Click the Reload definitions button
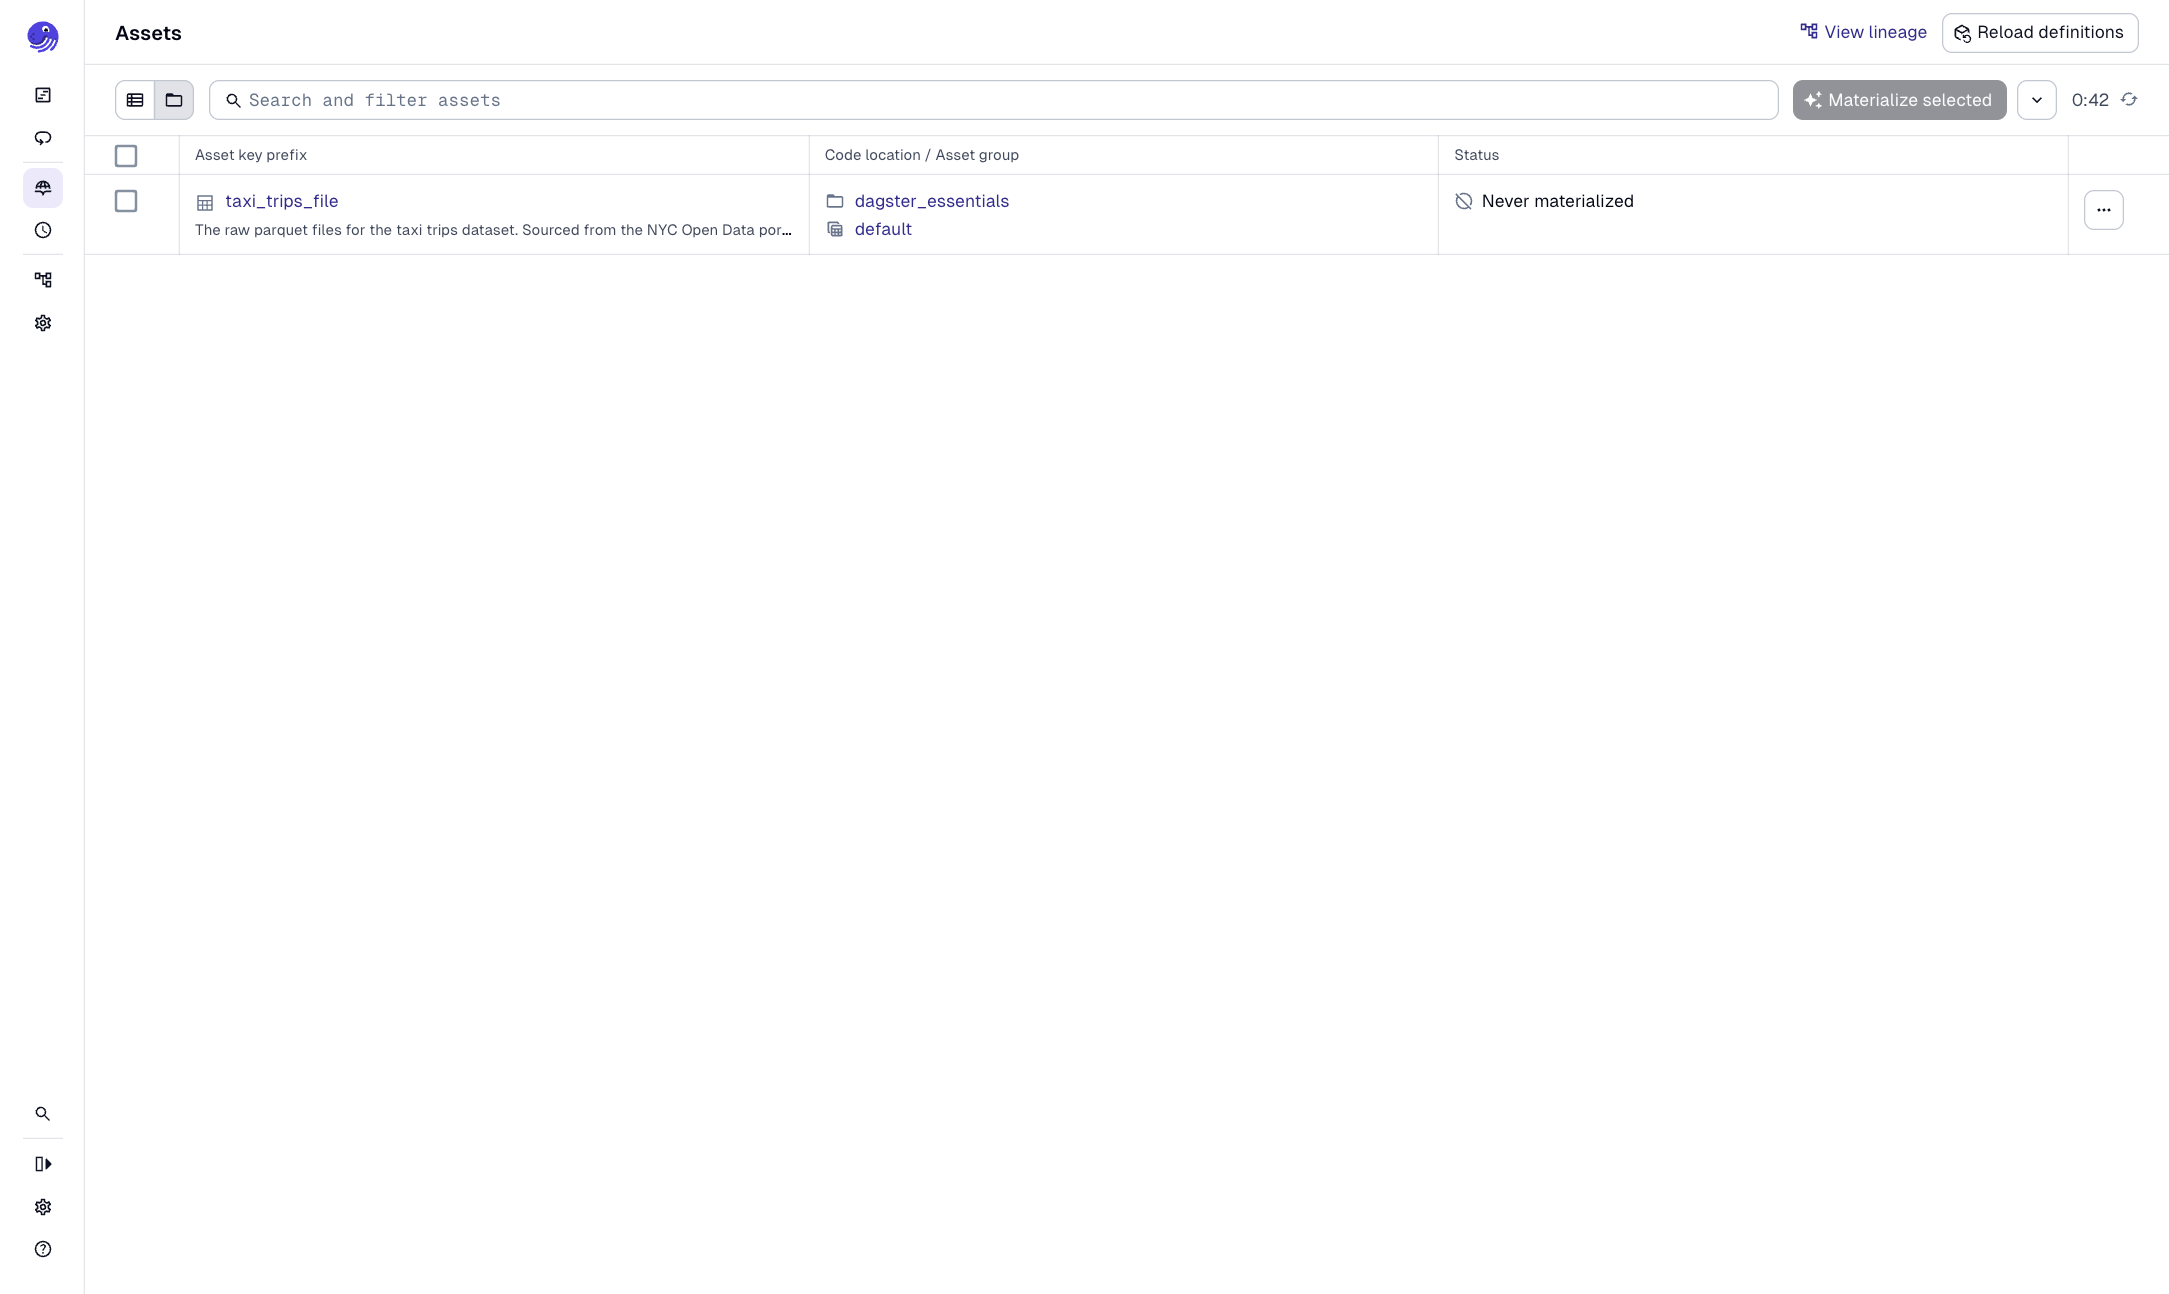 pyautogui.click(x=2040, y=32)
